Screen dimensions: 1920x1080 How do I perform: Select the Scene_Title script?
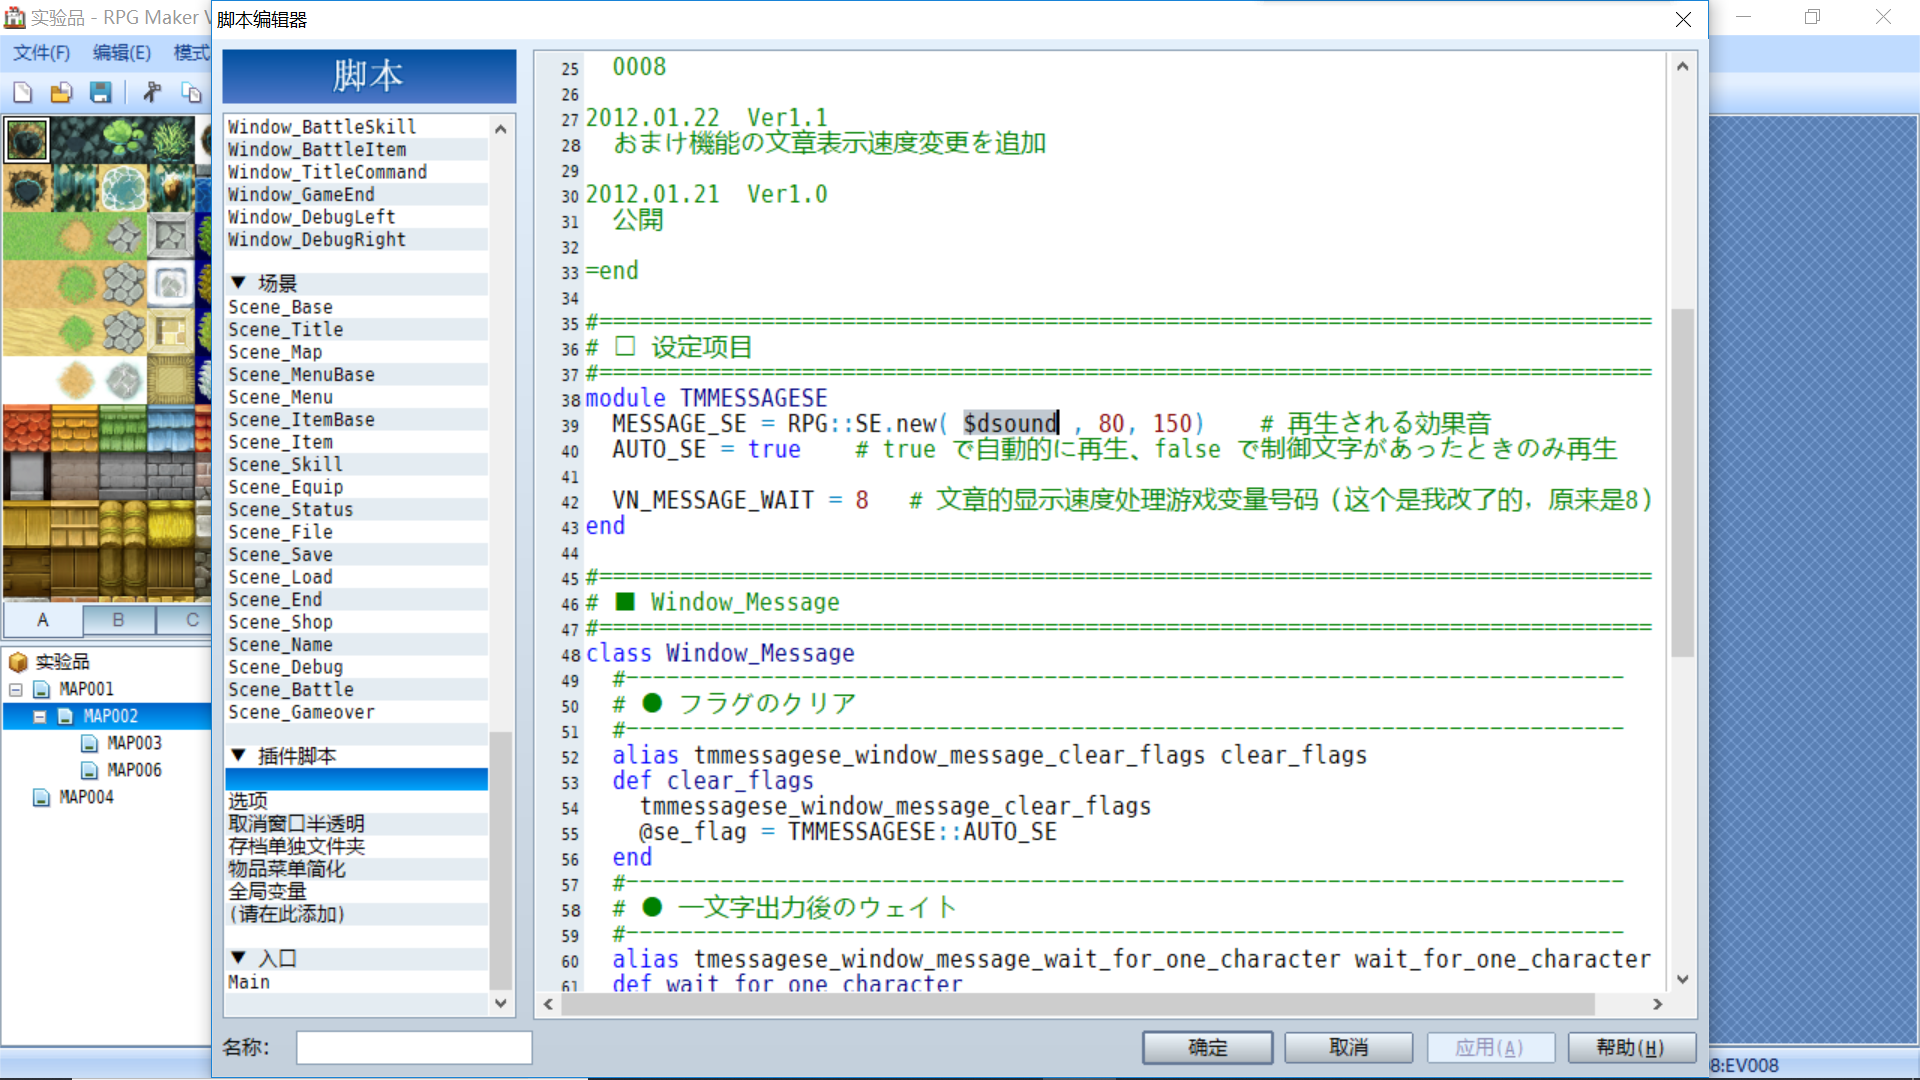[357, 329]
